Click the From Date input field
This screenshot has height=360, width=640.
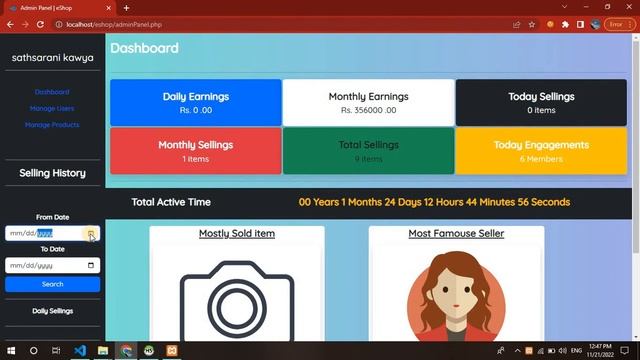pyautogui.click(x=53, y=233)
